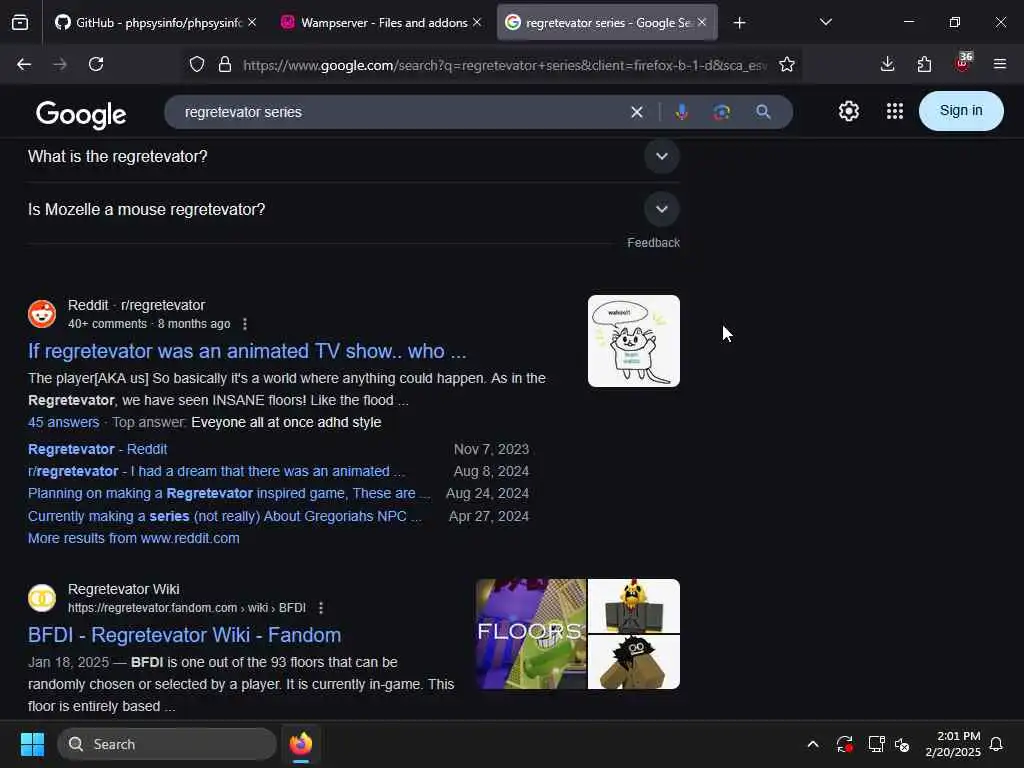Open the Firefox downloads panel
Screen dimensions: 1024x768
tap(888, 64)
